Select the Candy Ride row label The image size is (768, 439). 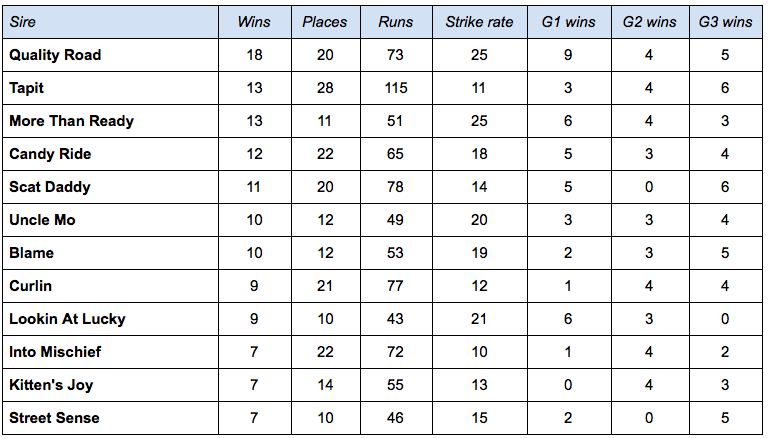point(50,154)
